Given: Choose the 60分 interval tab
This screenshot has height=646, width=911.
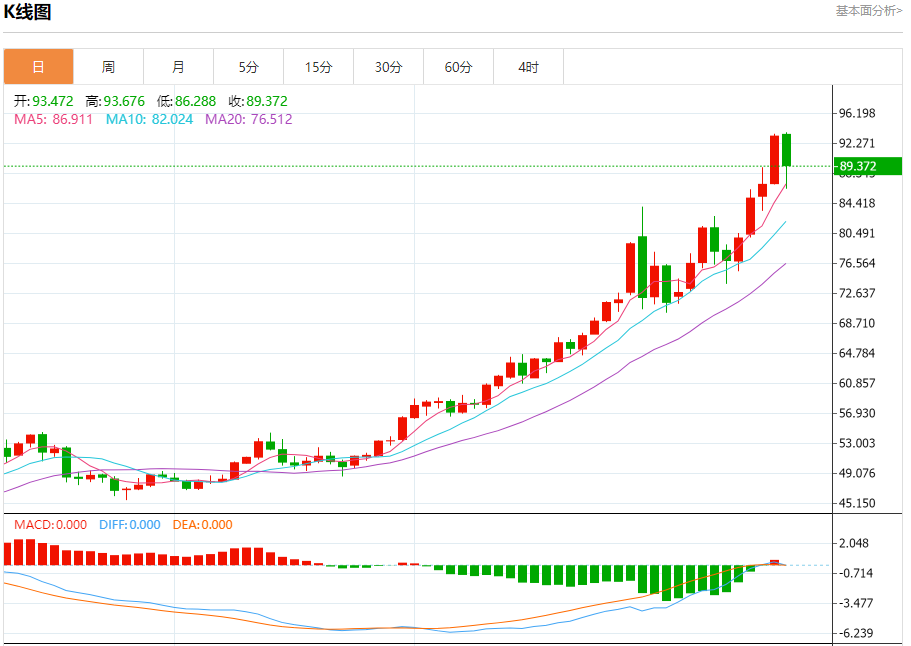Looking at the screenshot, I should coord(458,67).
